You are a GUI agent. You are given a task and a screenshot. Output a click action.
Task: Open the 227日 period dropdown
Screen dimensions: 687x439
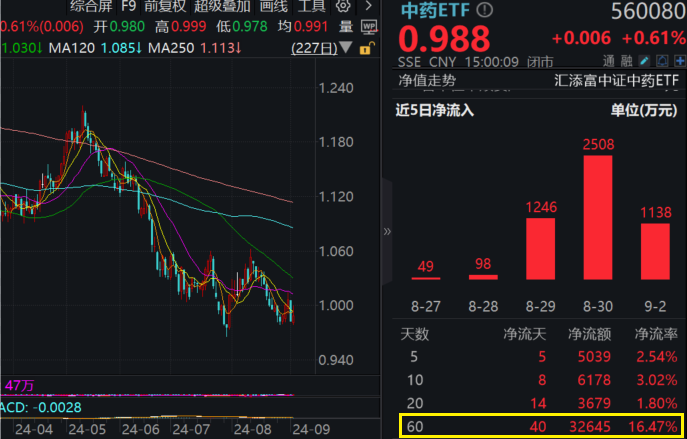(319, 48)
